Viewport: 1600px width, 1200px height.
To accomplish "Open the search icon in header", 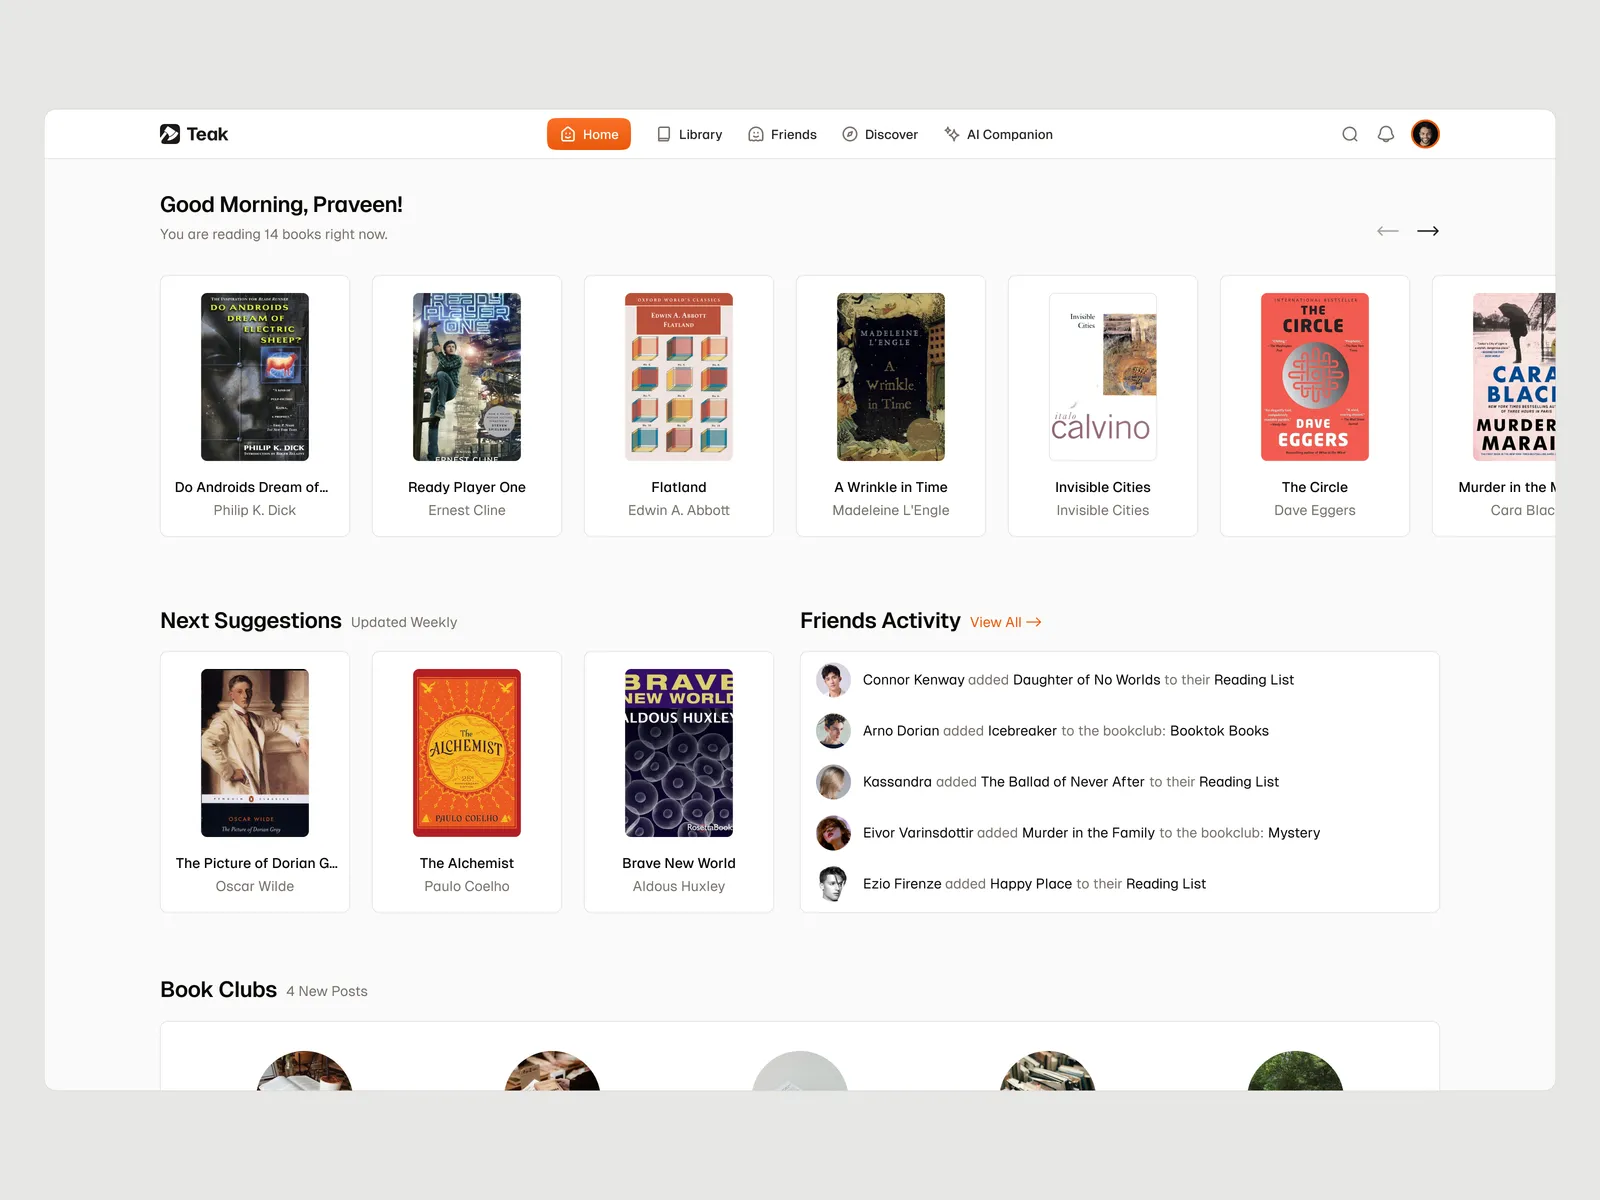I will point(1350,134).
